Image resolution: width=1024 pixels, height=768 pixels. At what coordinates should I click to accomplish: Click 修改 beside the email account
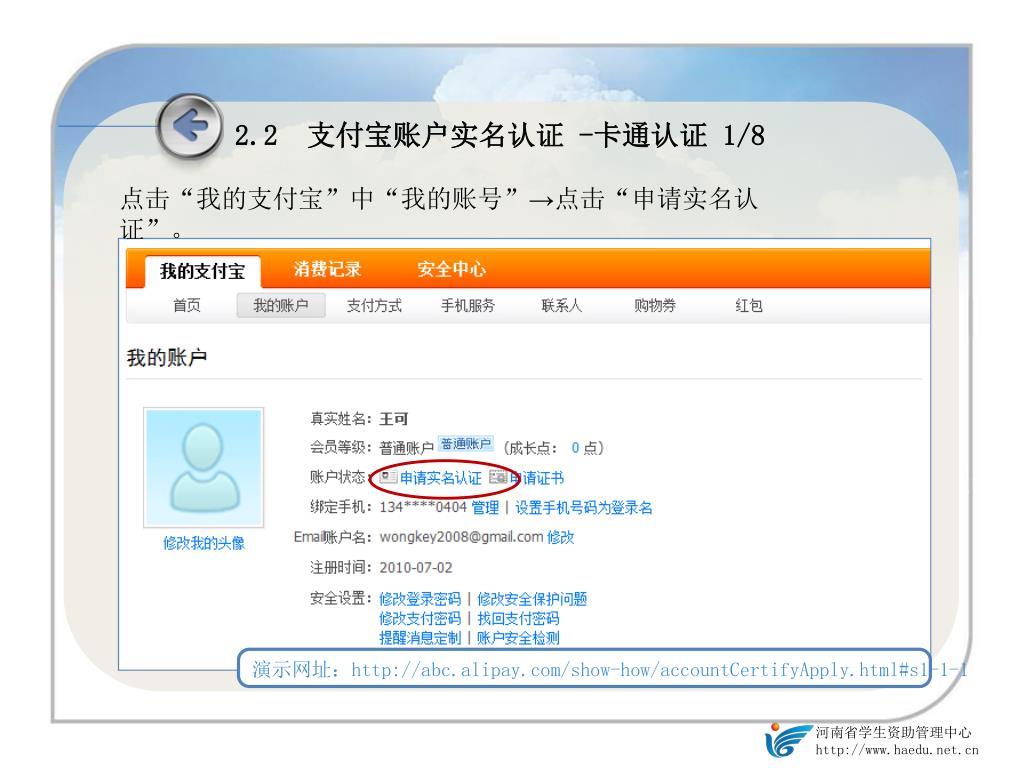(560, 537)
